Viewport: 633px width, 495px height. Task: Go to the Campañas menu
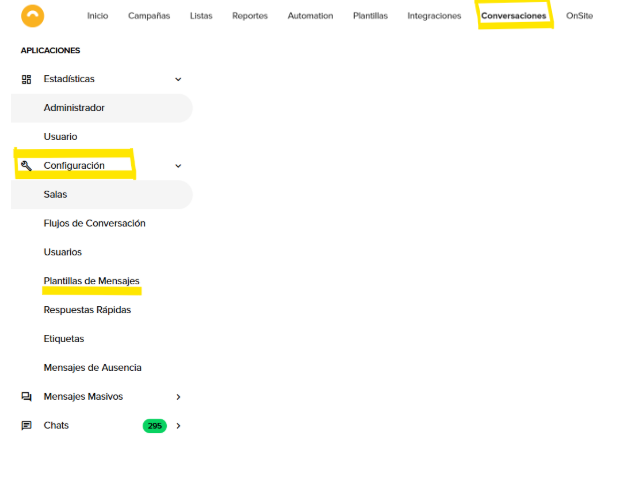(148, 16)
